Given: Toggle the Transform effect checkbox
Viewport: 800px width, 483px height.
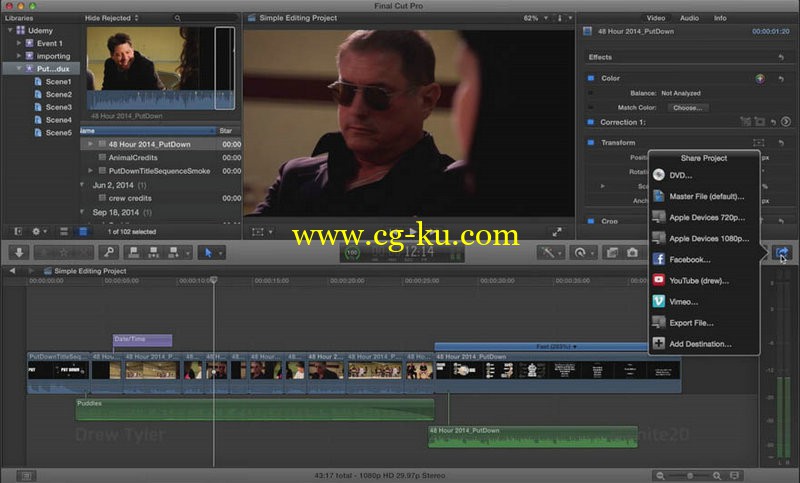Looking at the screenshot, I should click(x=591, y=142).
